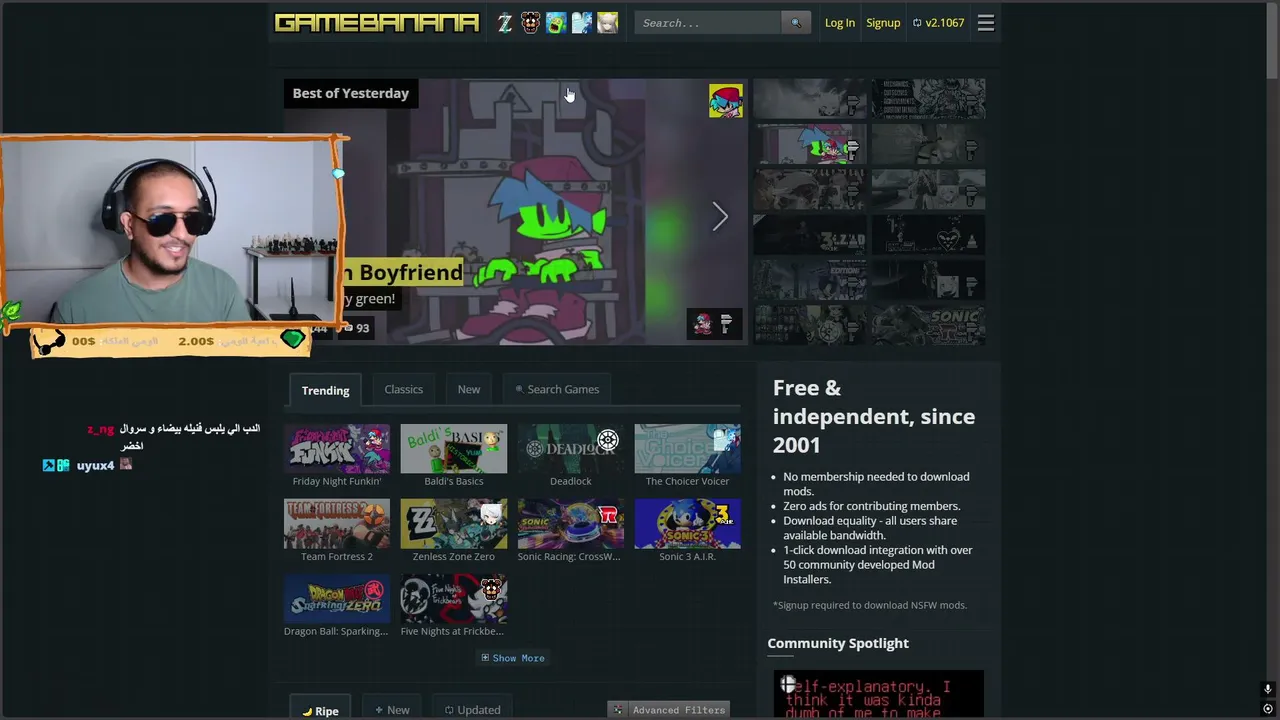Click the 93 counter on featured slide
This screenshot has height=720, width=1280.
pyautogui.click(x=355, y=328)
